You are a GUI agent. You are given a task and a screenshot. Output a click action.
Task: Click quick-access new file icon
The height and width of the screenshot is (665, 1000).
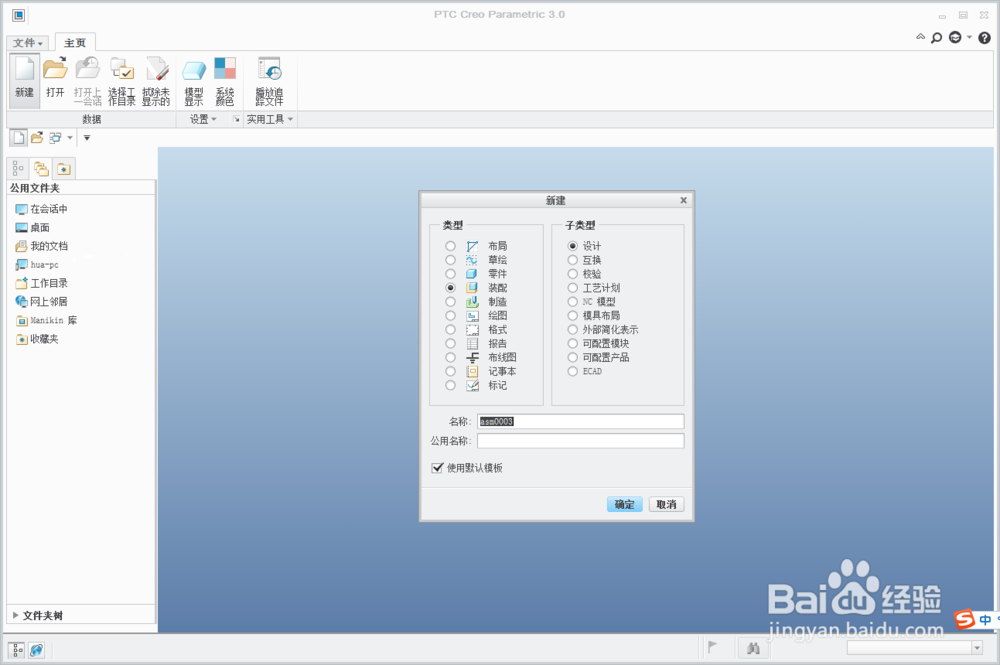coord(18,138)
